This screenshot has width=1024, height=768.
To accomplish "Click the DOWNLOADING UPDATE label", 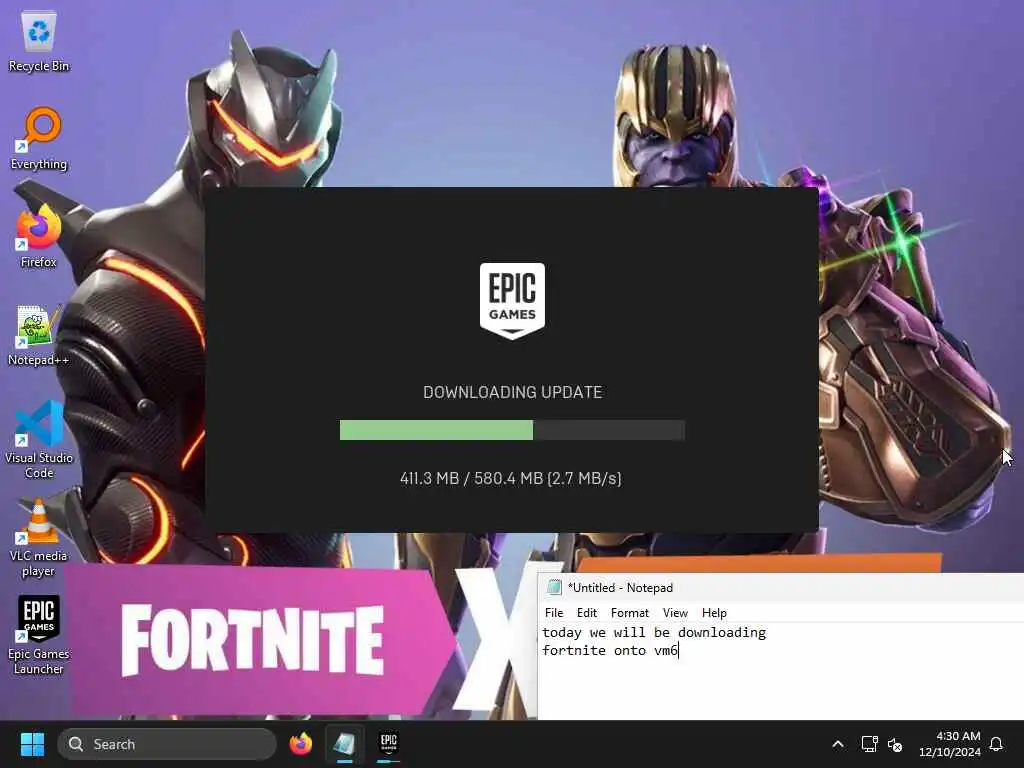I will tap(512, 392).
